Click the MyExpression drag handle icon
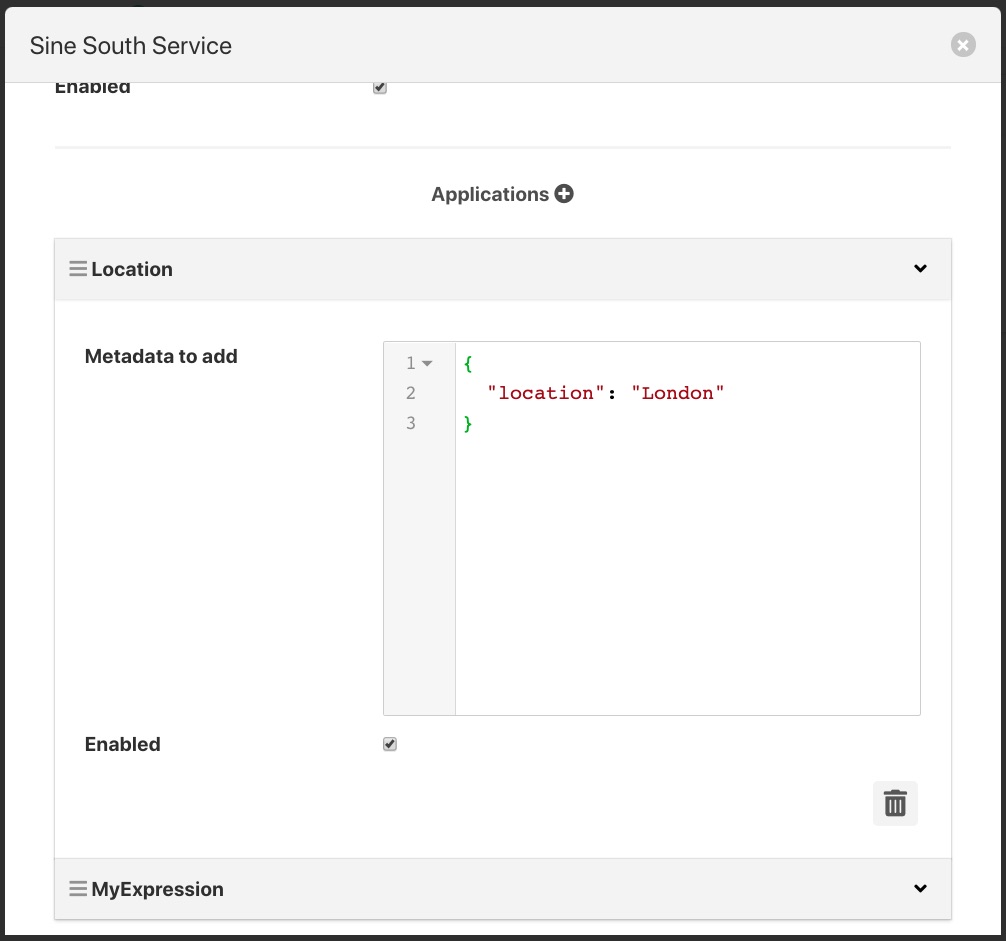Image resolution: width=1006 pixels, height=941 pixels. pos(78,889)
